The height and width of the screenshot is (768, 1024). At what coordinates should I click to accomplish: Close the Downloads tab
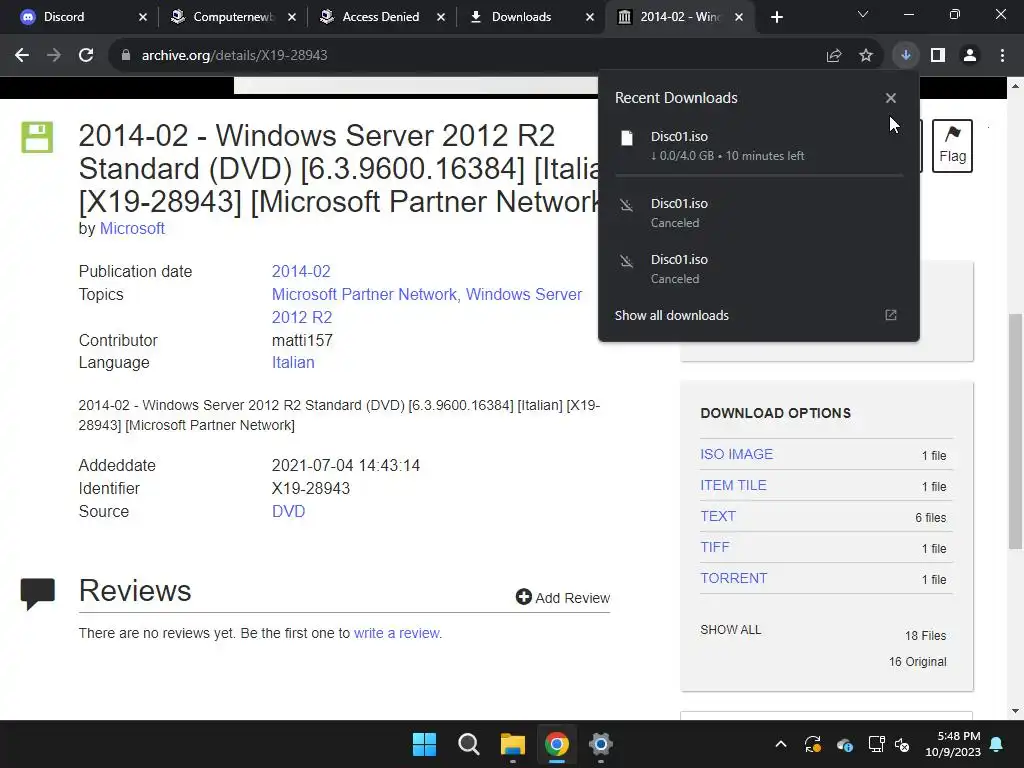tap(590, 17)
